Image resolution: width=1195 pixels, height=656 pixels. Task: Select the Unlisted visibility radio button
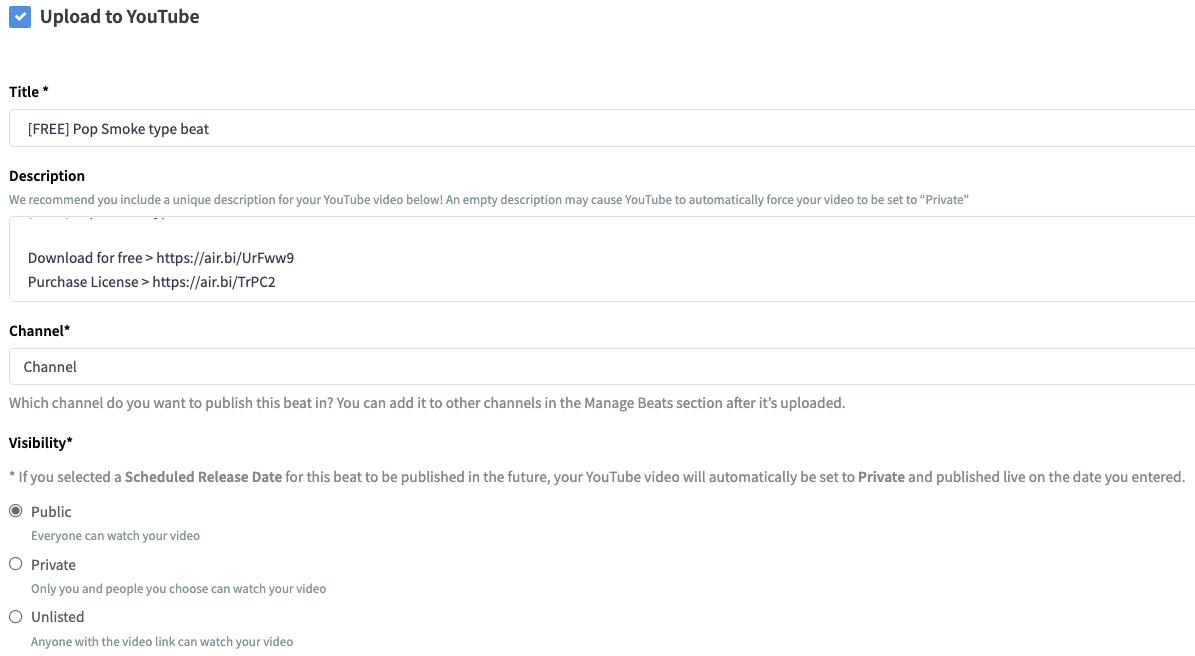click(16, 617)
